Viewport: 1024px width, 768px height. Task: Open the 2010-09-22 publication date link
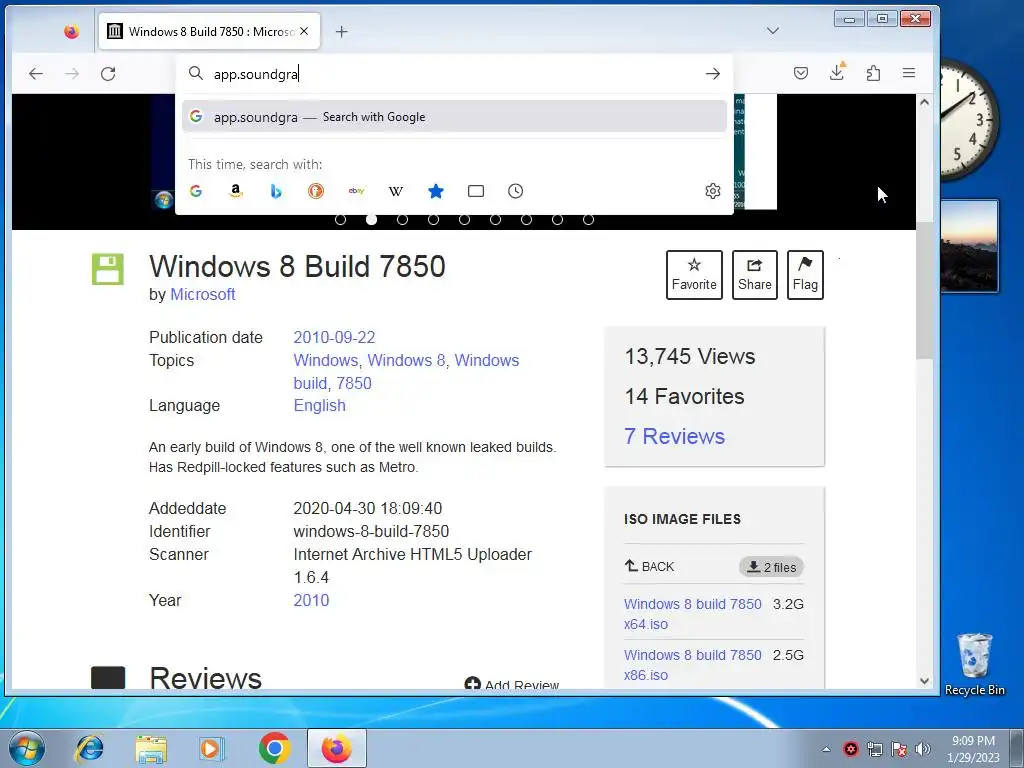click(334, 338)
